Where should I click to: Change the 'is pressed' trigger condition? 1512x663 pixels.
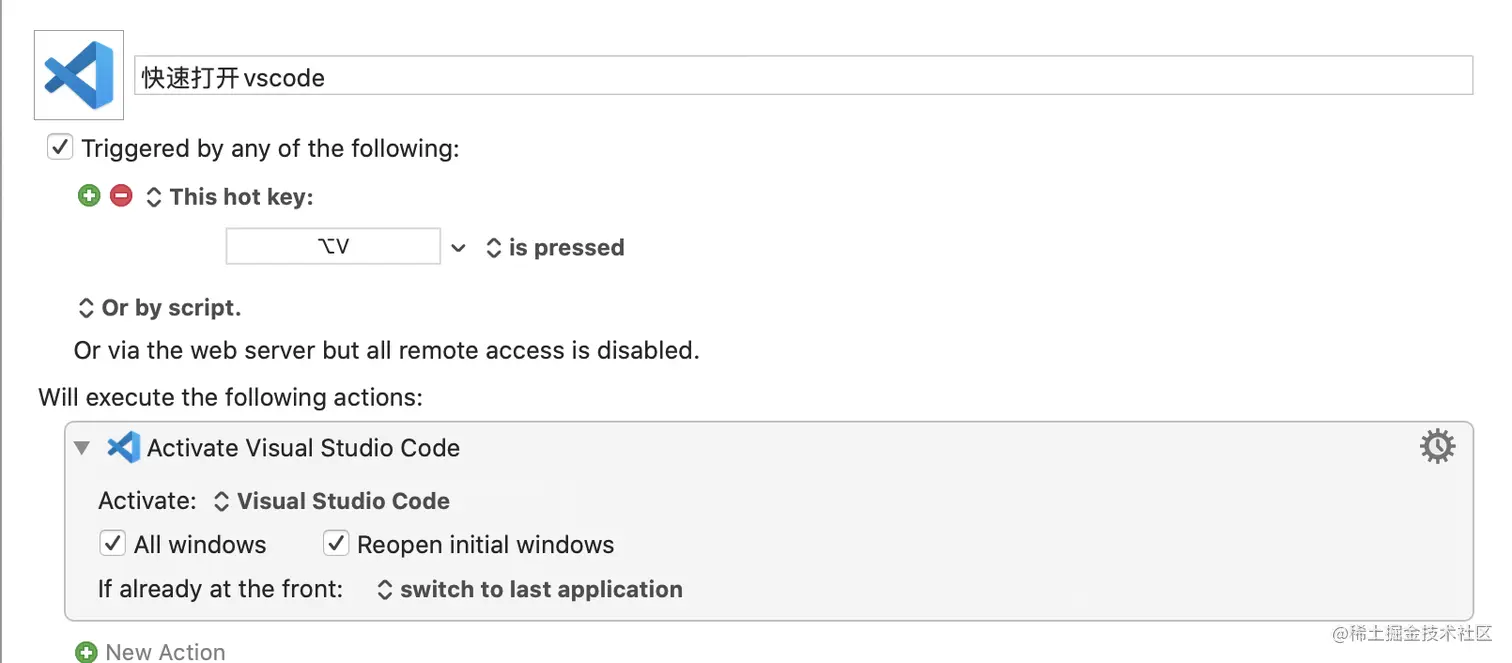click(555, 248)
